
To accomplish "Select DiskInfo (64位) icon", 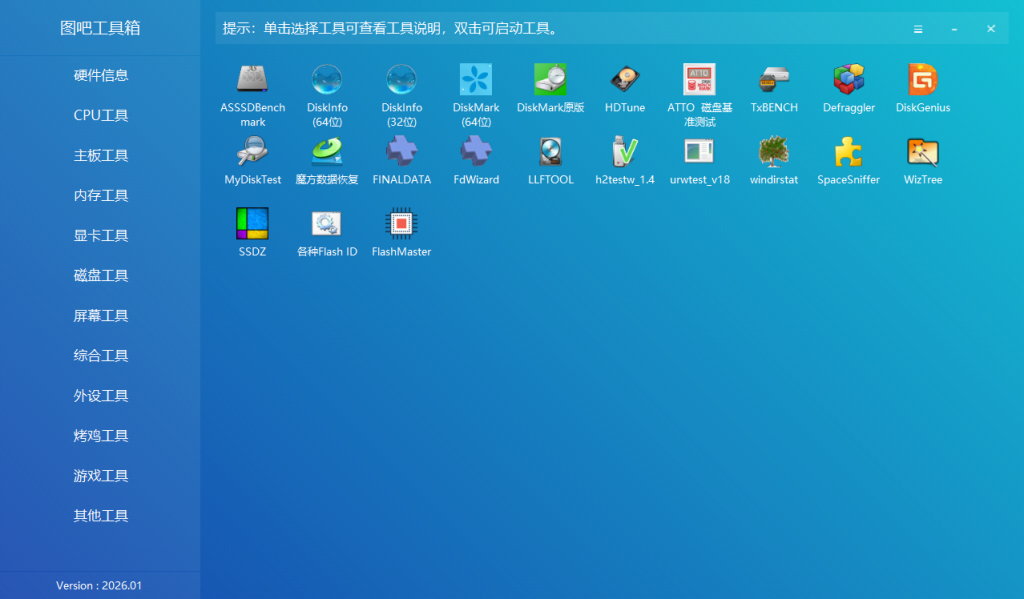I will coord(327,80).
